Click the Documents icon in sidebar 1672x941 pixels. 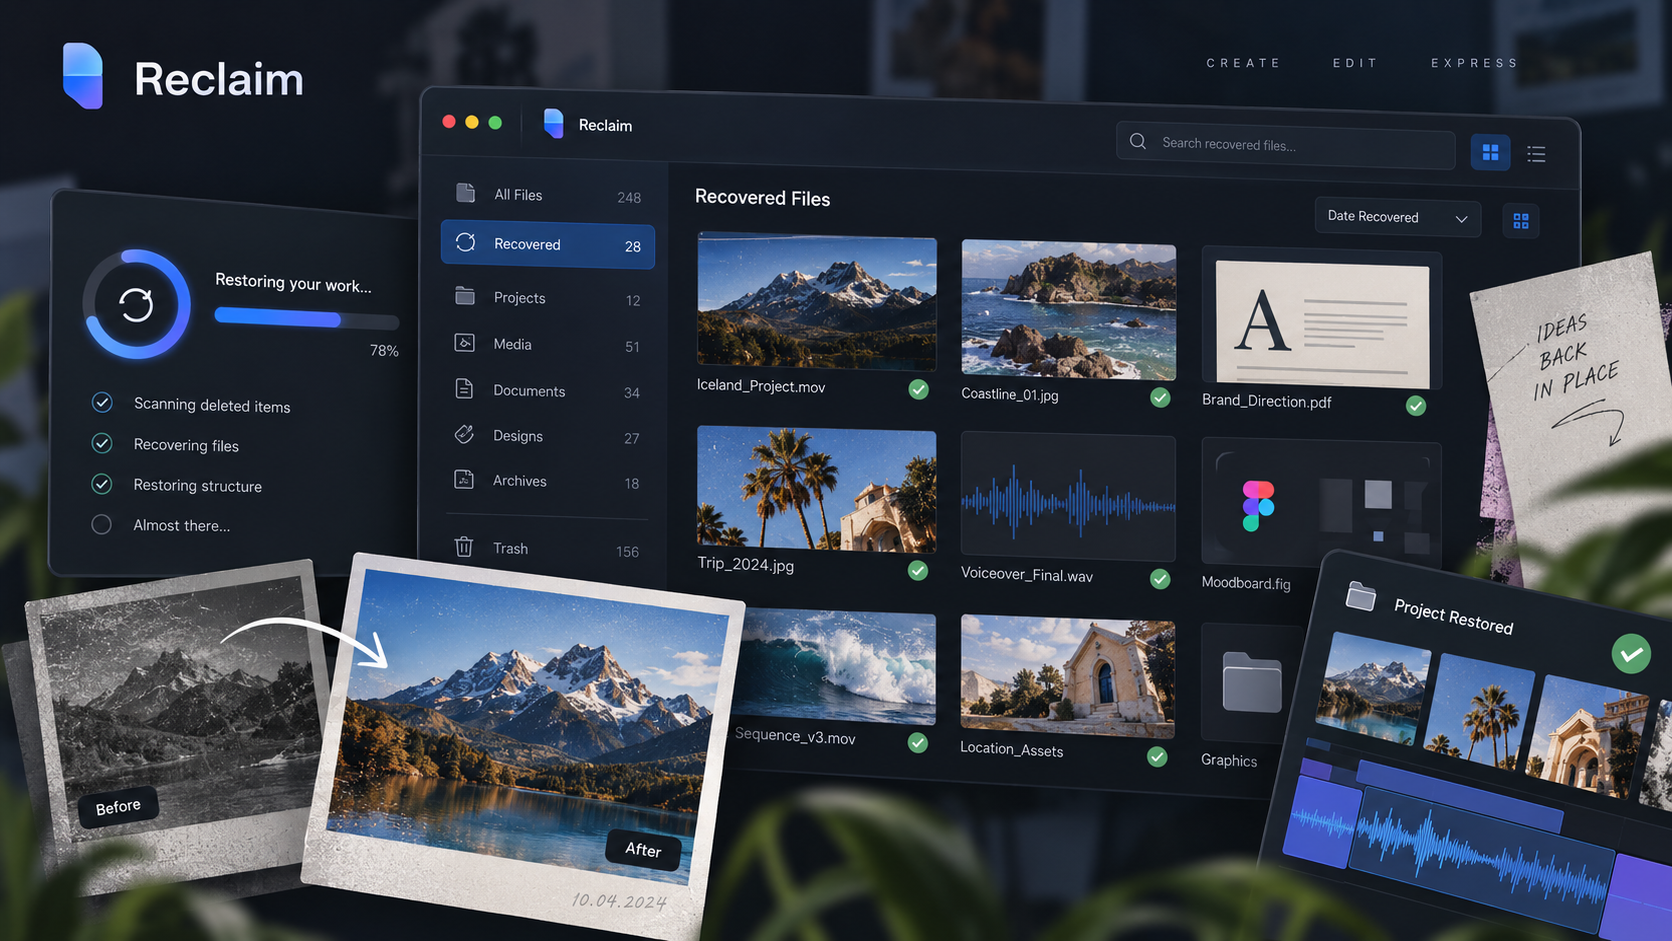(x=464, y=389)
